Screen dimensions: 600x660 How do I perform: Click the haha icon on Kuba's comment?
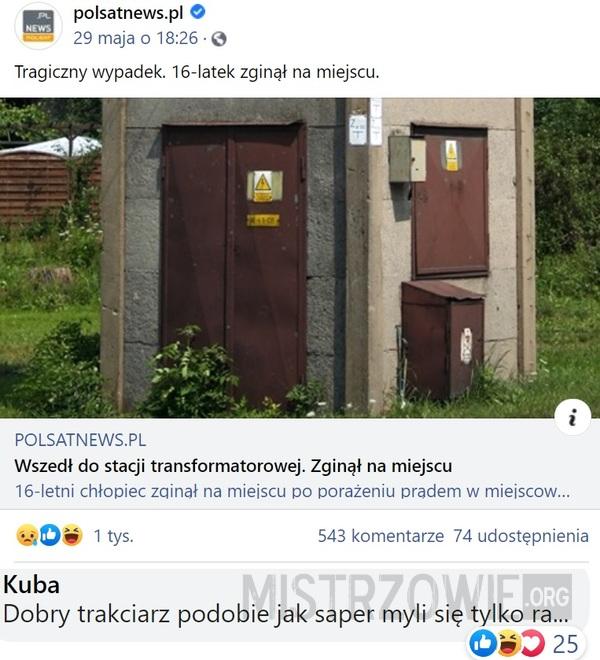coord(509,644)
